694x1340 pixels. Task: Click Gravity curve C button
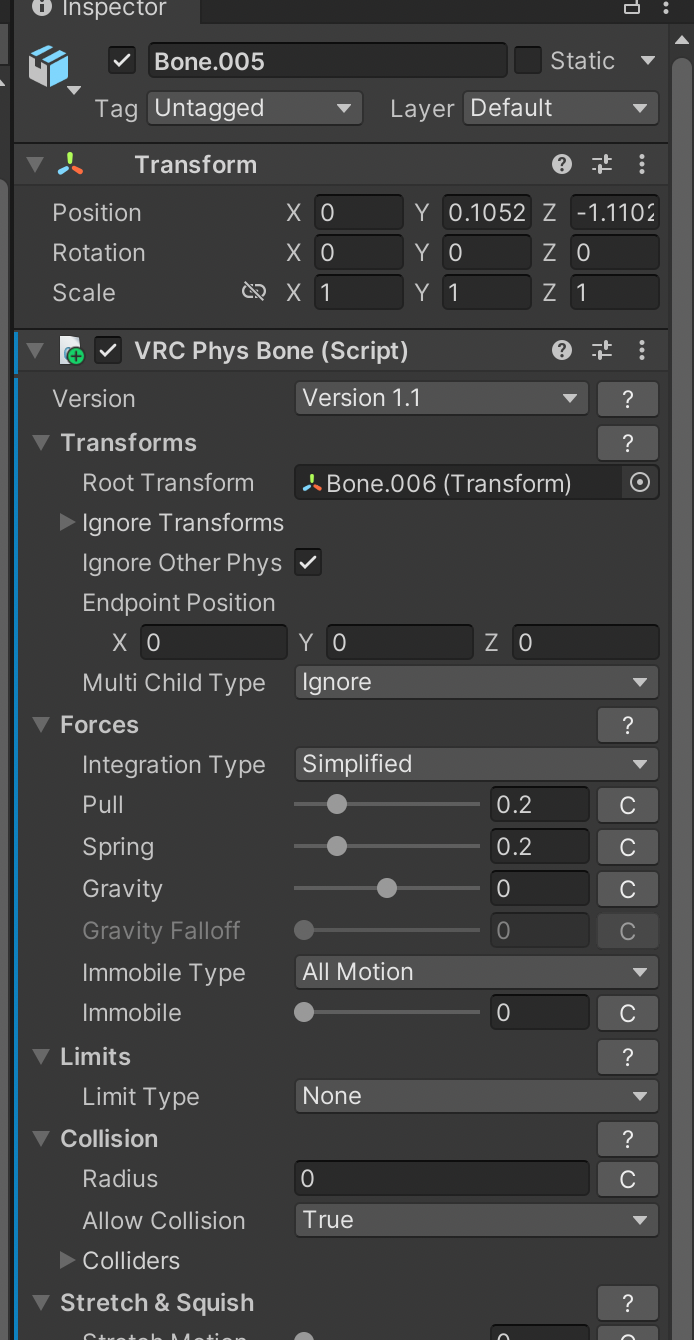click(628, 889)
